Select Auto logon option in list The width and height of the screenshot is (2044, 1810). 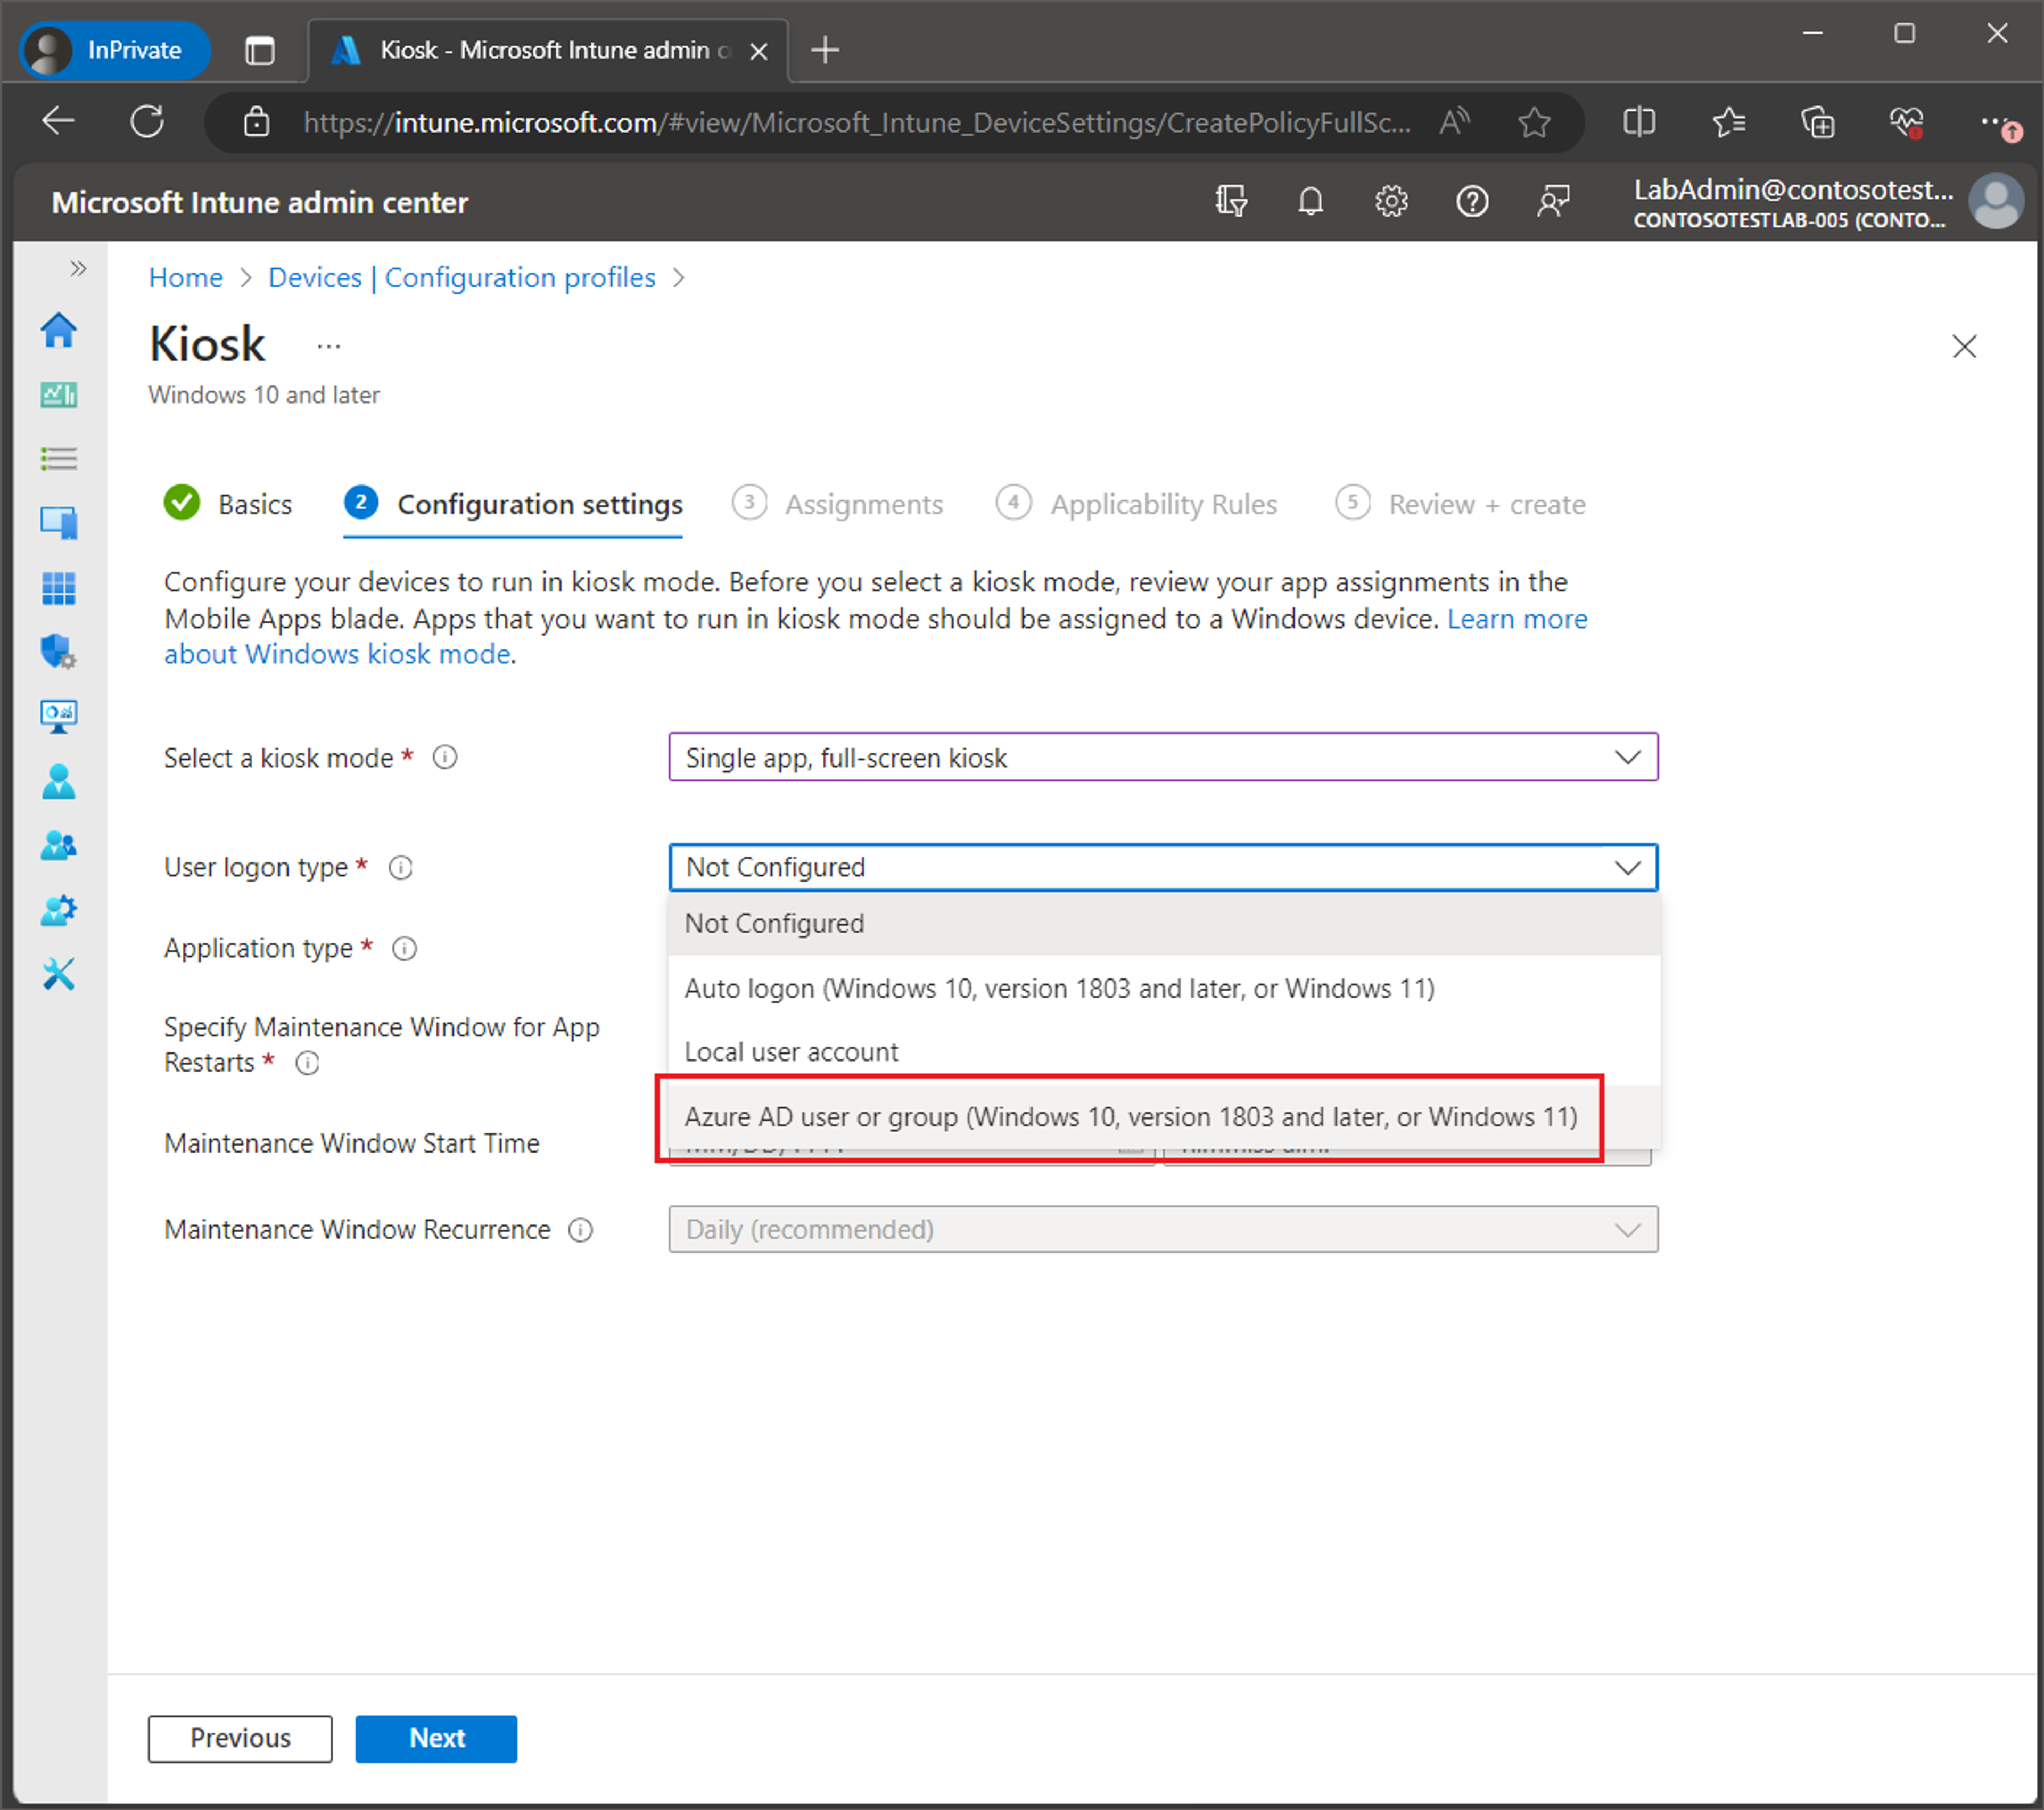(1164, 988)
